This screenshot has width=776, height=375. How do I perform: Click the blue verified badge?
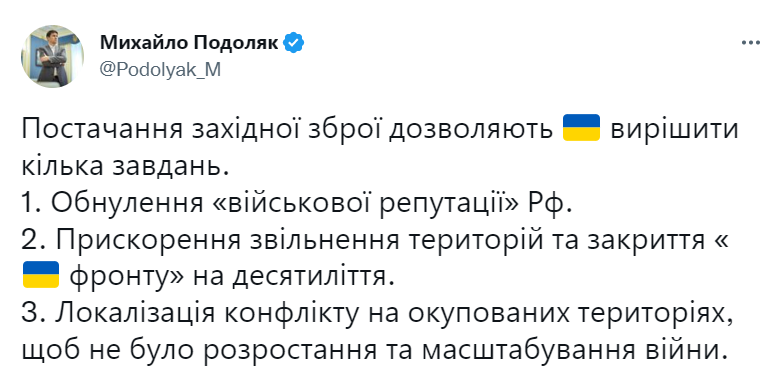point(293,44)
